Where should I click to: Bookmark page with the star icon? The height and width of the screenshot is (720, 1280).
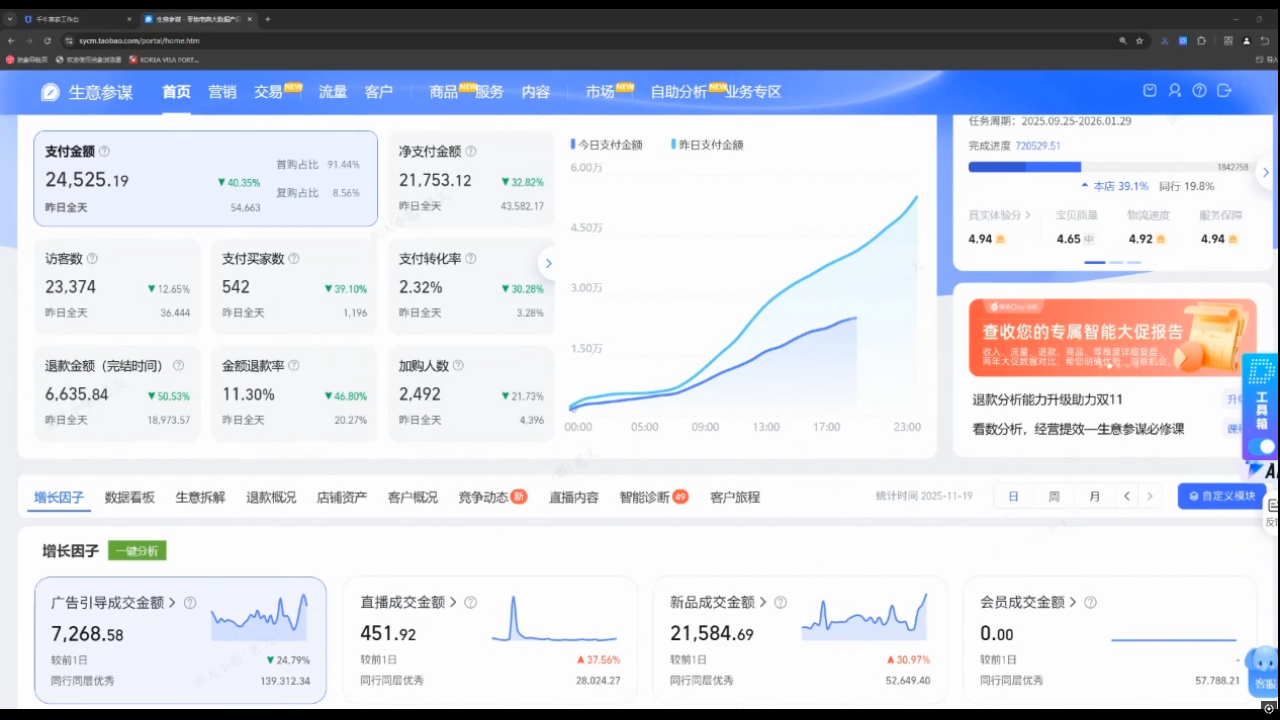(x=1140, y=41)
